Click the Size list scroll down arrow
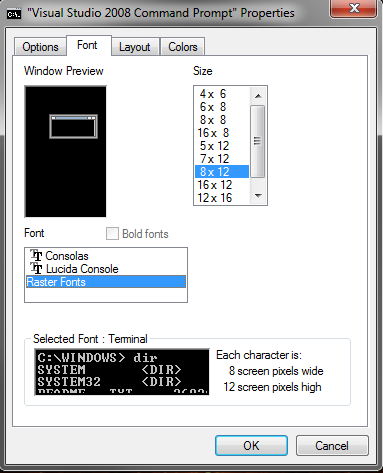The image size is (383, 473). (x=258, y=196)
